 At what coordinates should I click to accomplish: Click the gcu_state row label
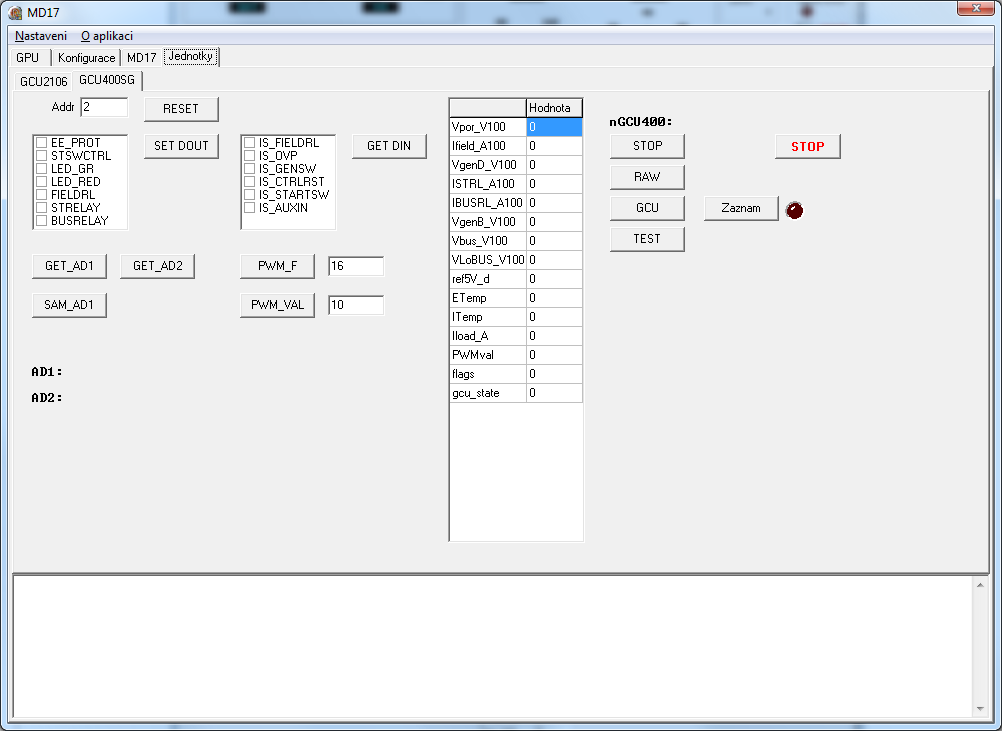(x=488, y=393)
